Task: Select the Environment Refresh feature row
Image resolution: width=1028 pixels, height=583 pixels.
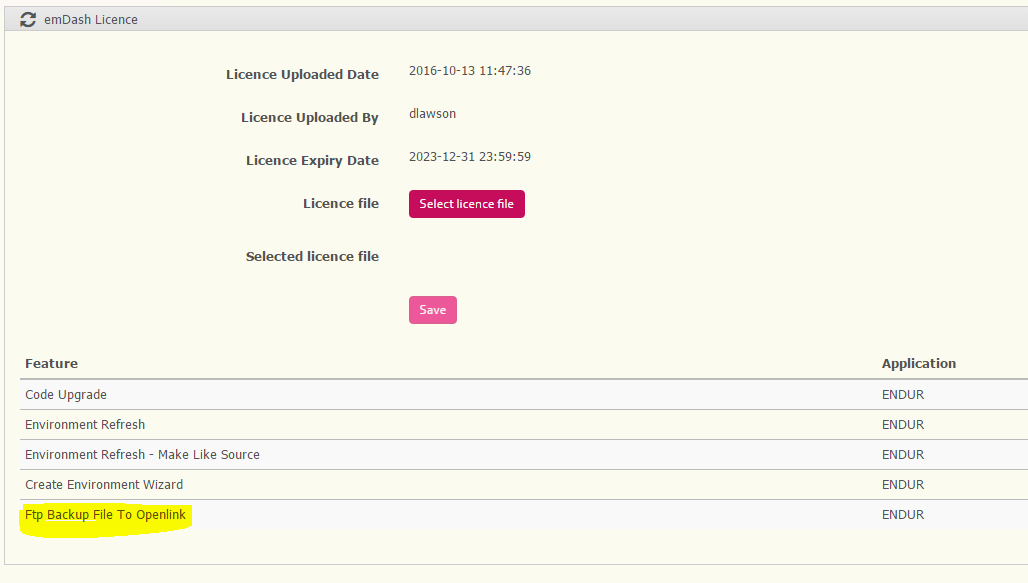Action: [524, 425]
